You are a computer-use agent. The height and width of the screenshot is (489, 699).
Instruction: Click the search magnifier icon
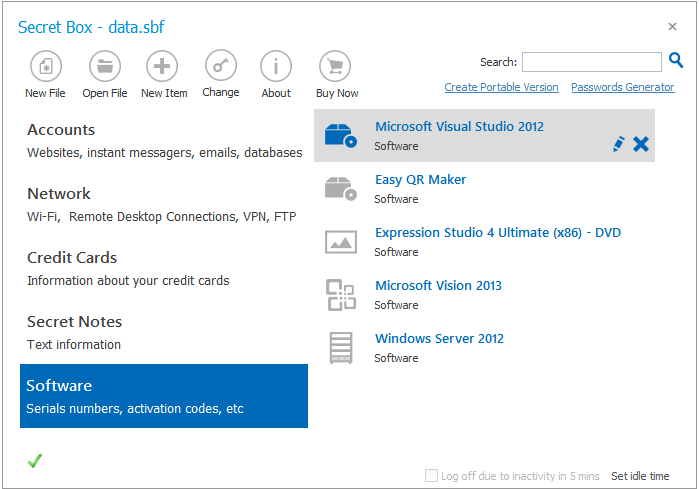pyautogui.click(x=676, y=62)
